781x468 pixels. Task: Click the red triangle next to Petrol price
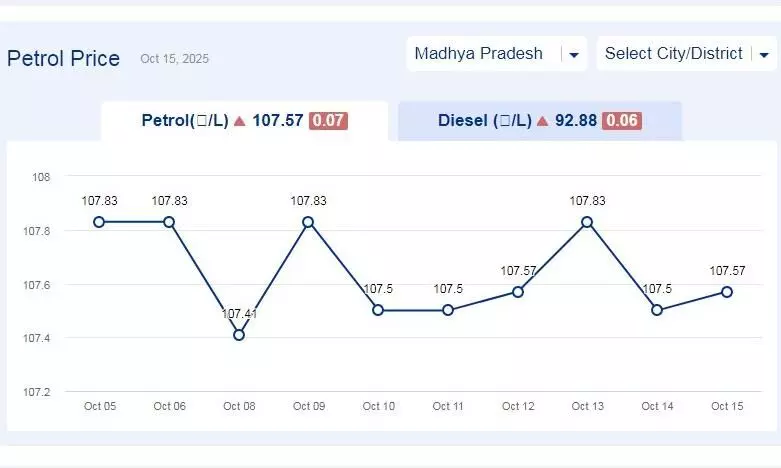240,121
